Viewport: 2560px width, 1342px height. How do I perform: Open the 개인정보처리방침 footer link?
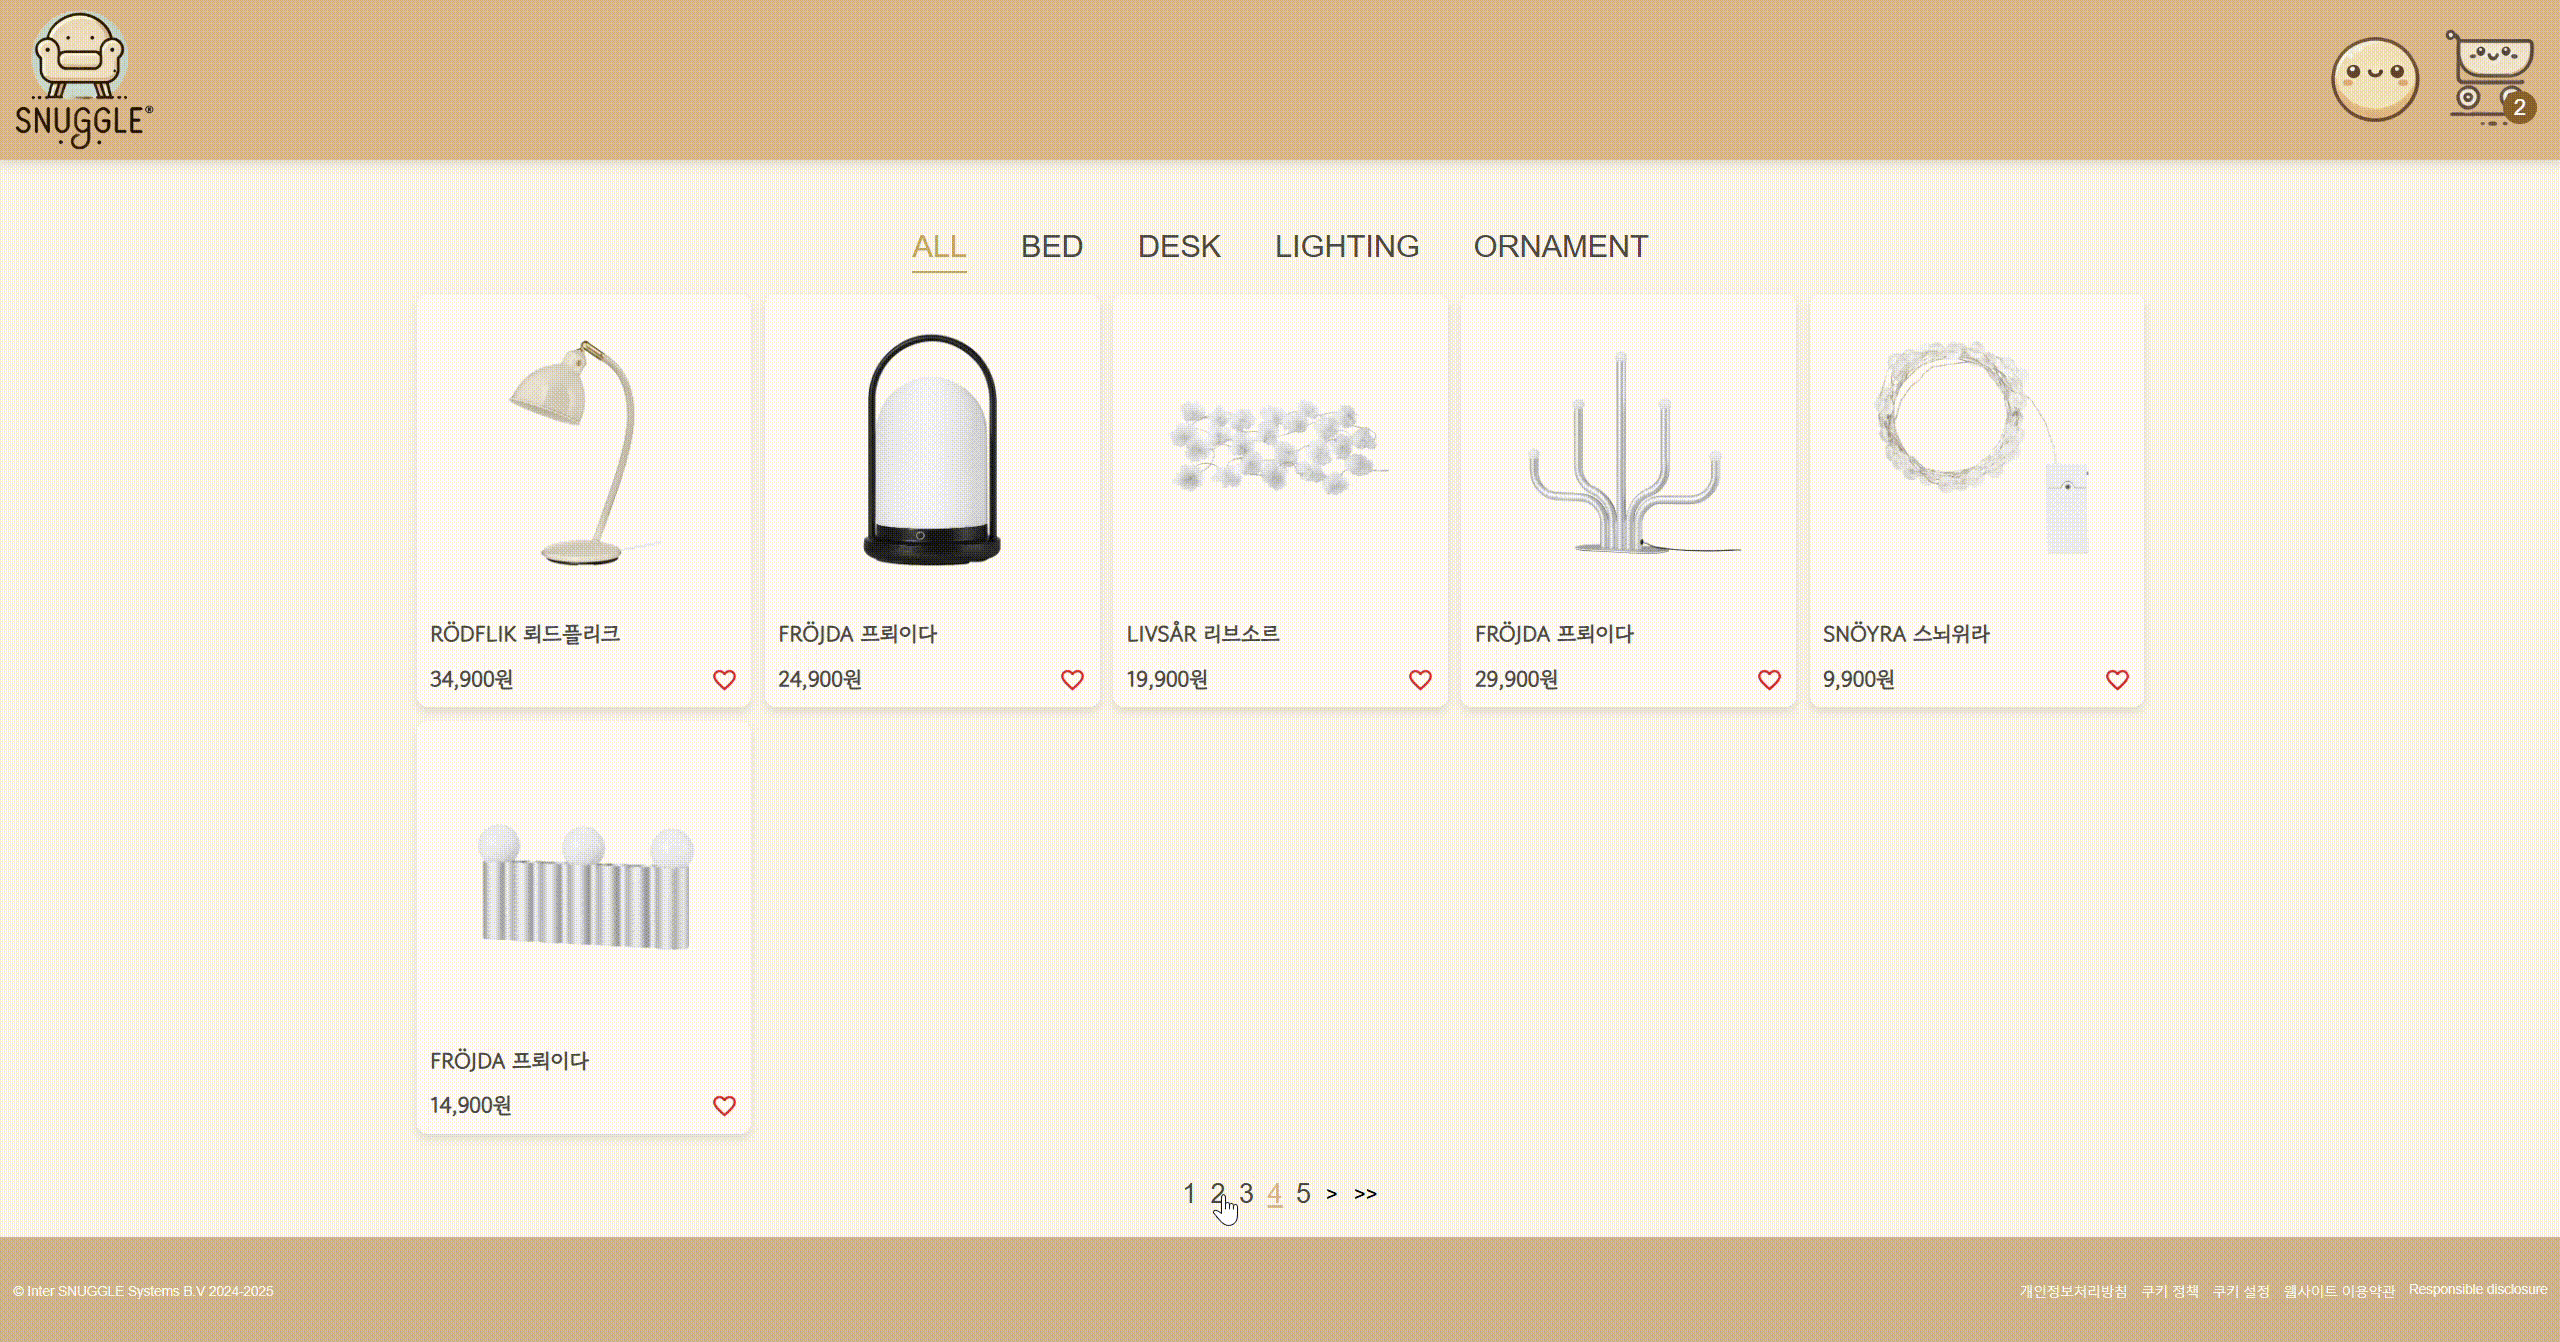click(x=2073, y=1292)
